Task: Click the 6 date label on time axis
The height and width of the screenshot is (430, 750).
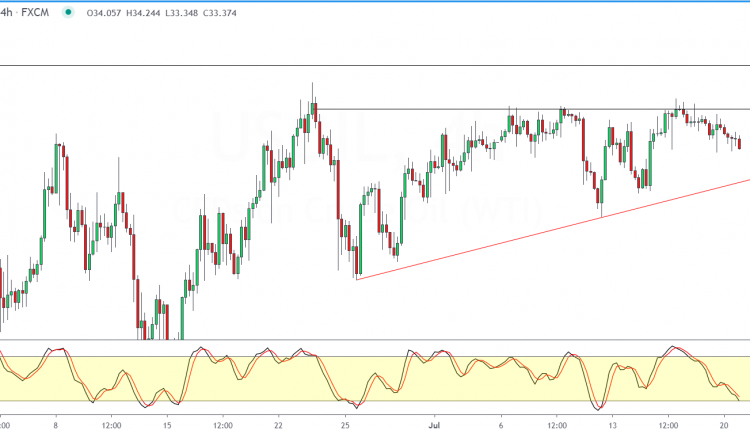Action: click(x=501, y=425)
